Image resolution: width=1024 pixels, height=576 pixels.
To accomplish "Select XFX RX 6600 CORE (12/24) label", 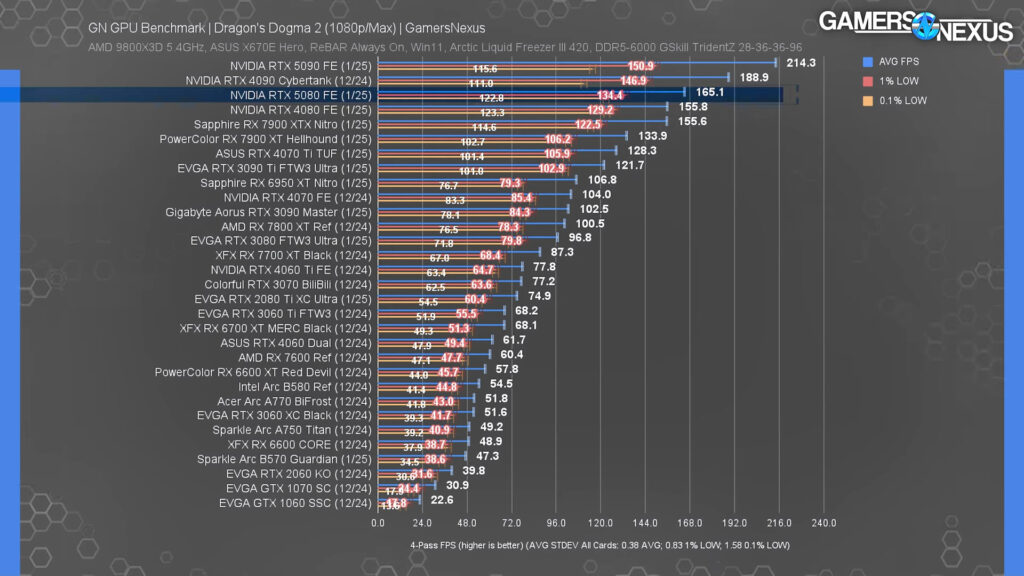I will coord(299,445).
